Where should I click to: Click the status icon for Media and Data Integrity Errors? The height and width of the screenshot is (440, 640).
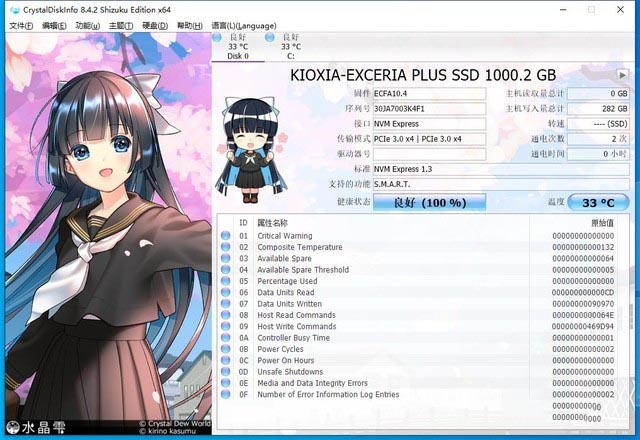[x=225, y=383]
